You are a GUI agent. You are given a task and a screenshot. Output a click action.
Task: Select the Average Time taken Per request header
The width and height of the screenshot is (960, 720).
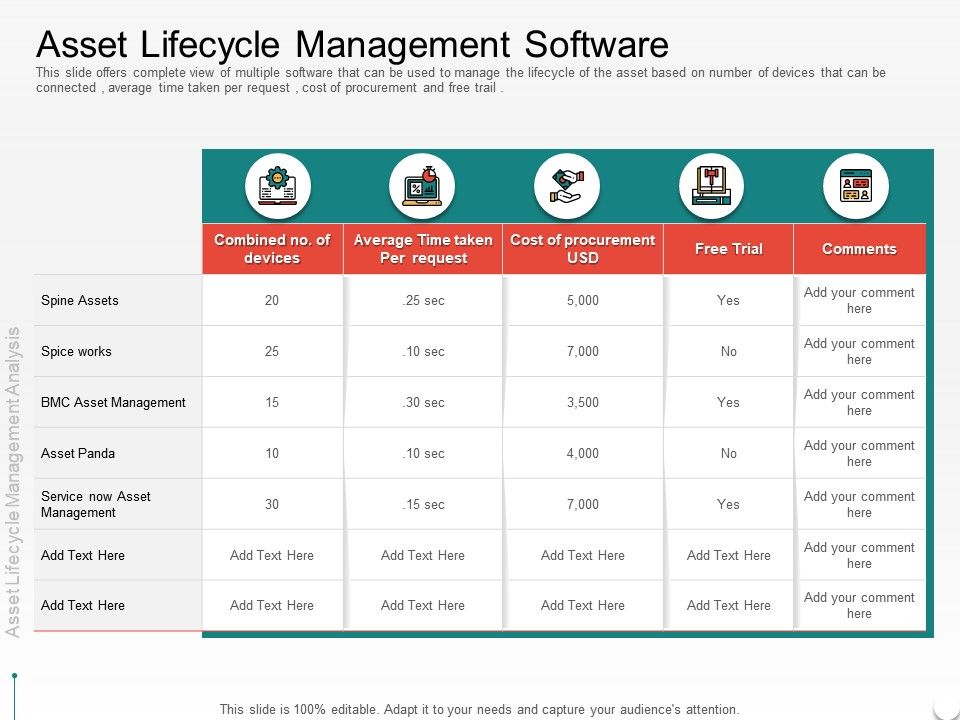pos(423,248)
